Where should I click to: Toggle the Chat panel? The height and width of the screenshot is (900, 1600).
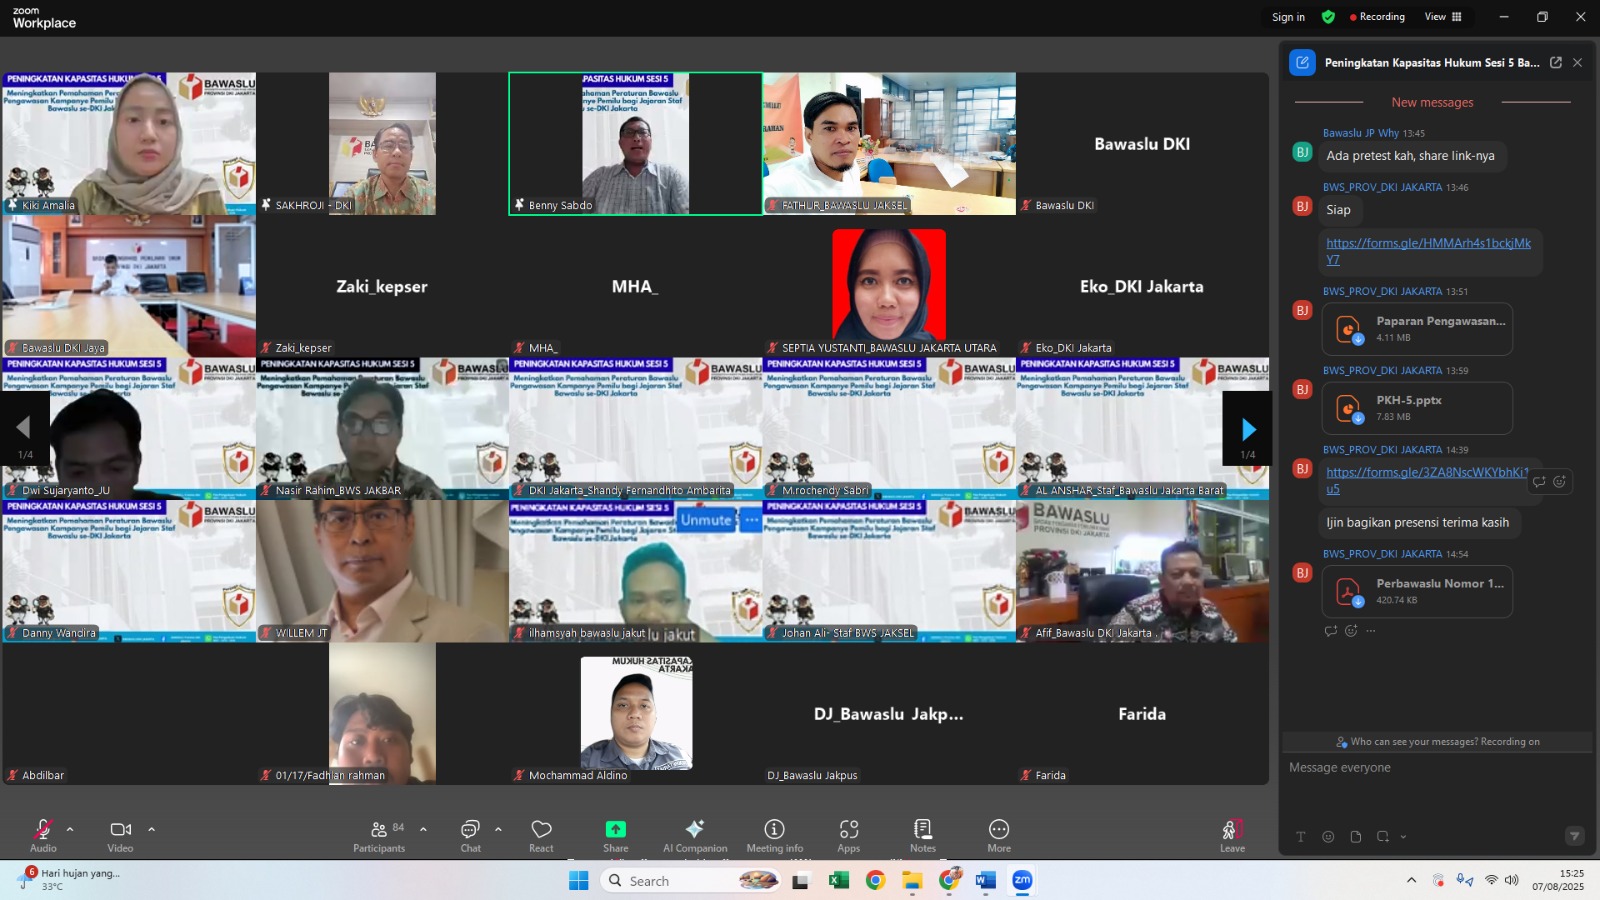point(470,835)
